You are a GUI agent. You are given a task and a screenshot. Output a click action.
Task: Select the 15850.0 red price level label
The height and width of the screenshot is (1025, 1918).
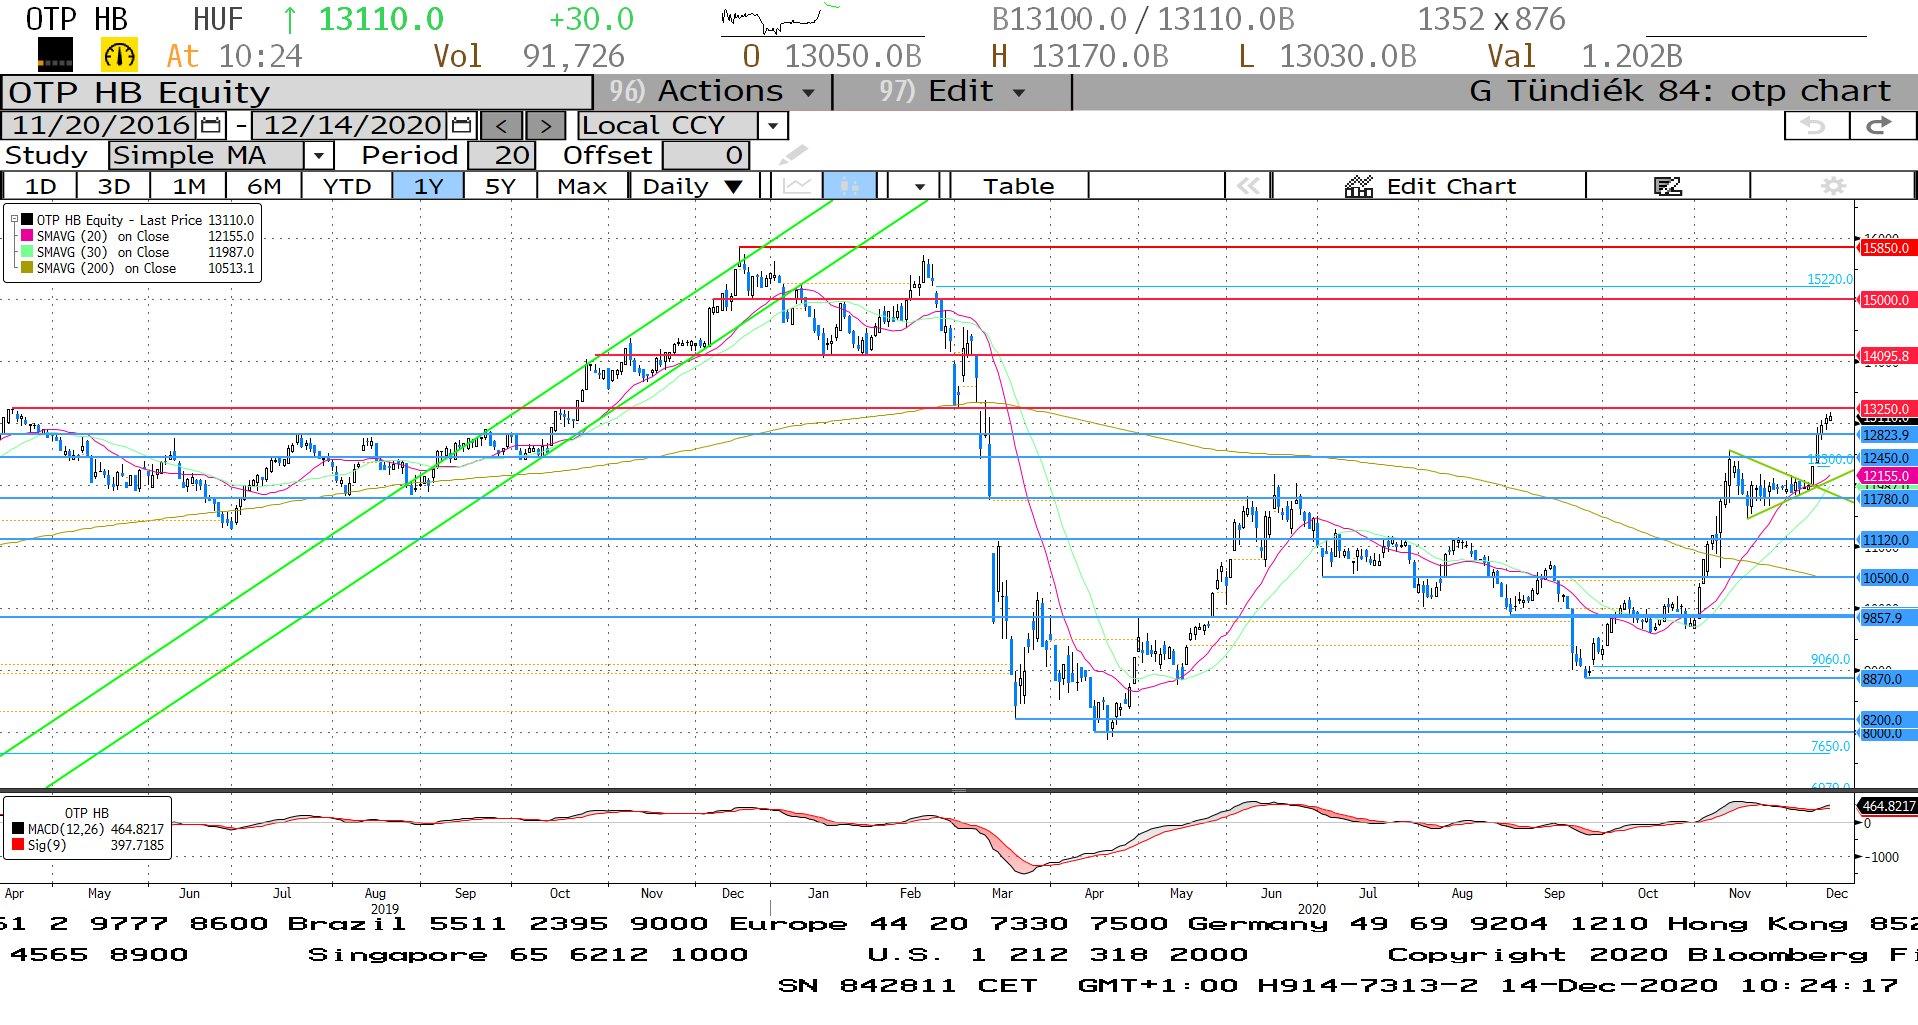[x=1886, y=248]
